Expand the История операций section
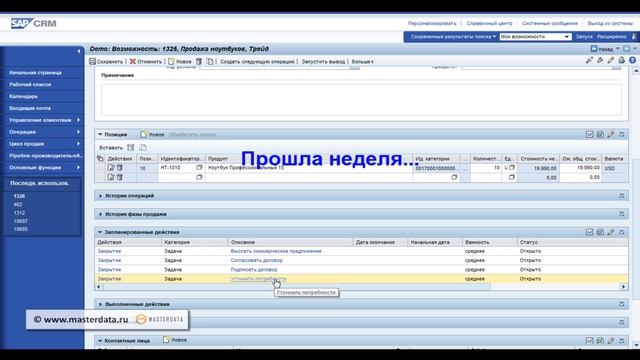The width and height of the screenshot is (640, 360). tap(100, 196)
